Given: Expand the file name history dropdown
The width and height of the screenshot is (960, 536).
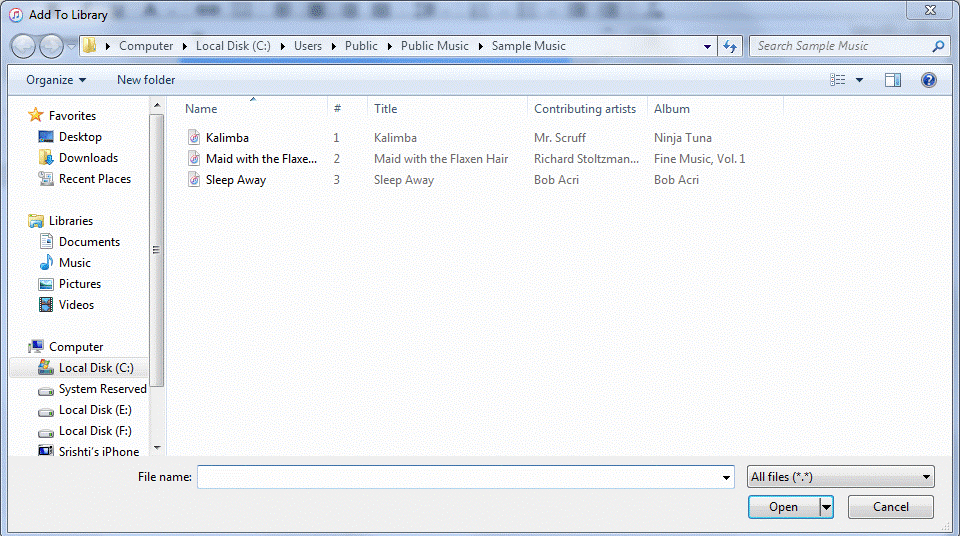Looking at the screenshot, I should pos(726,477).
